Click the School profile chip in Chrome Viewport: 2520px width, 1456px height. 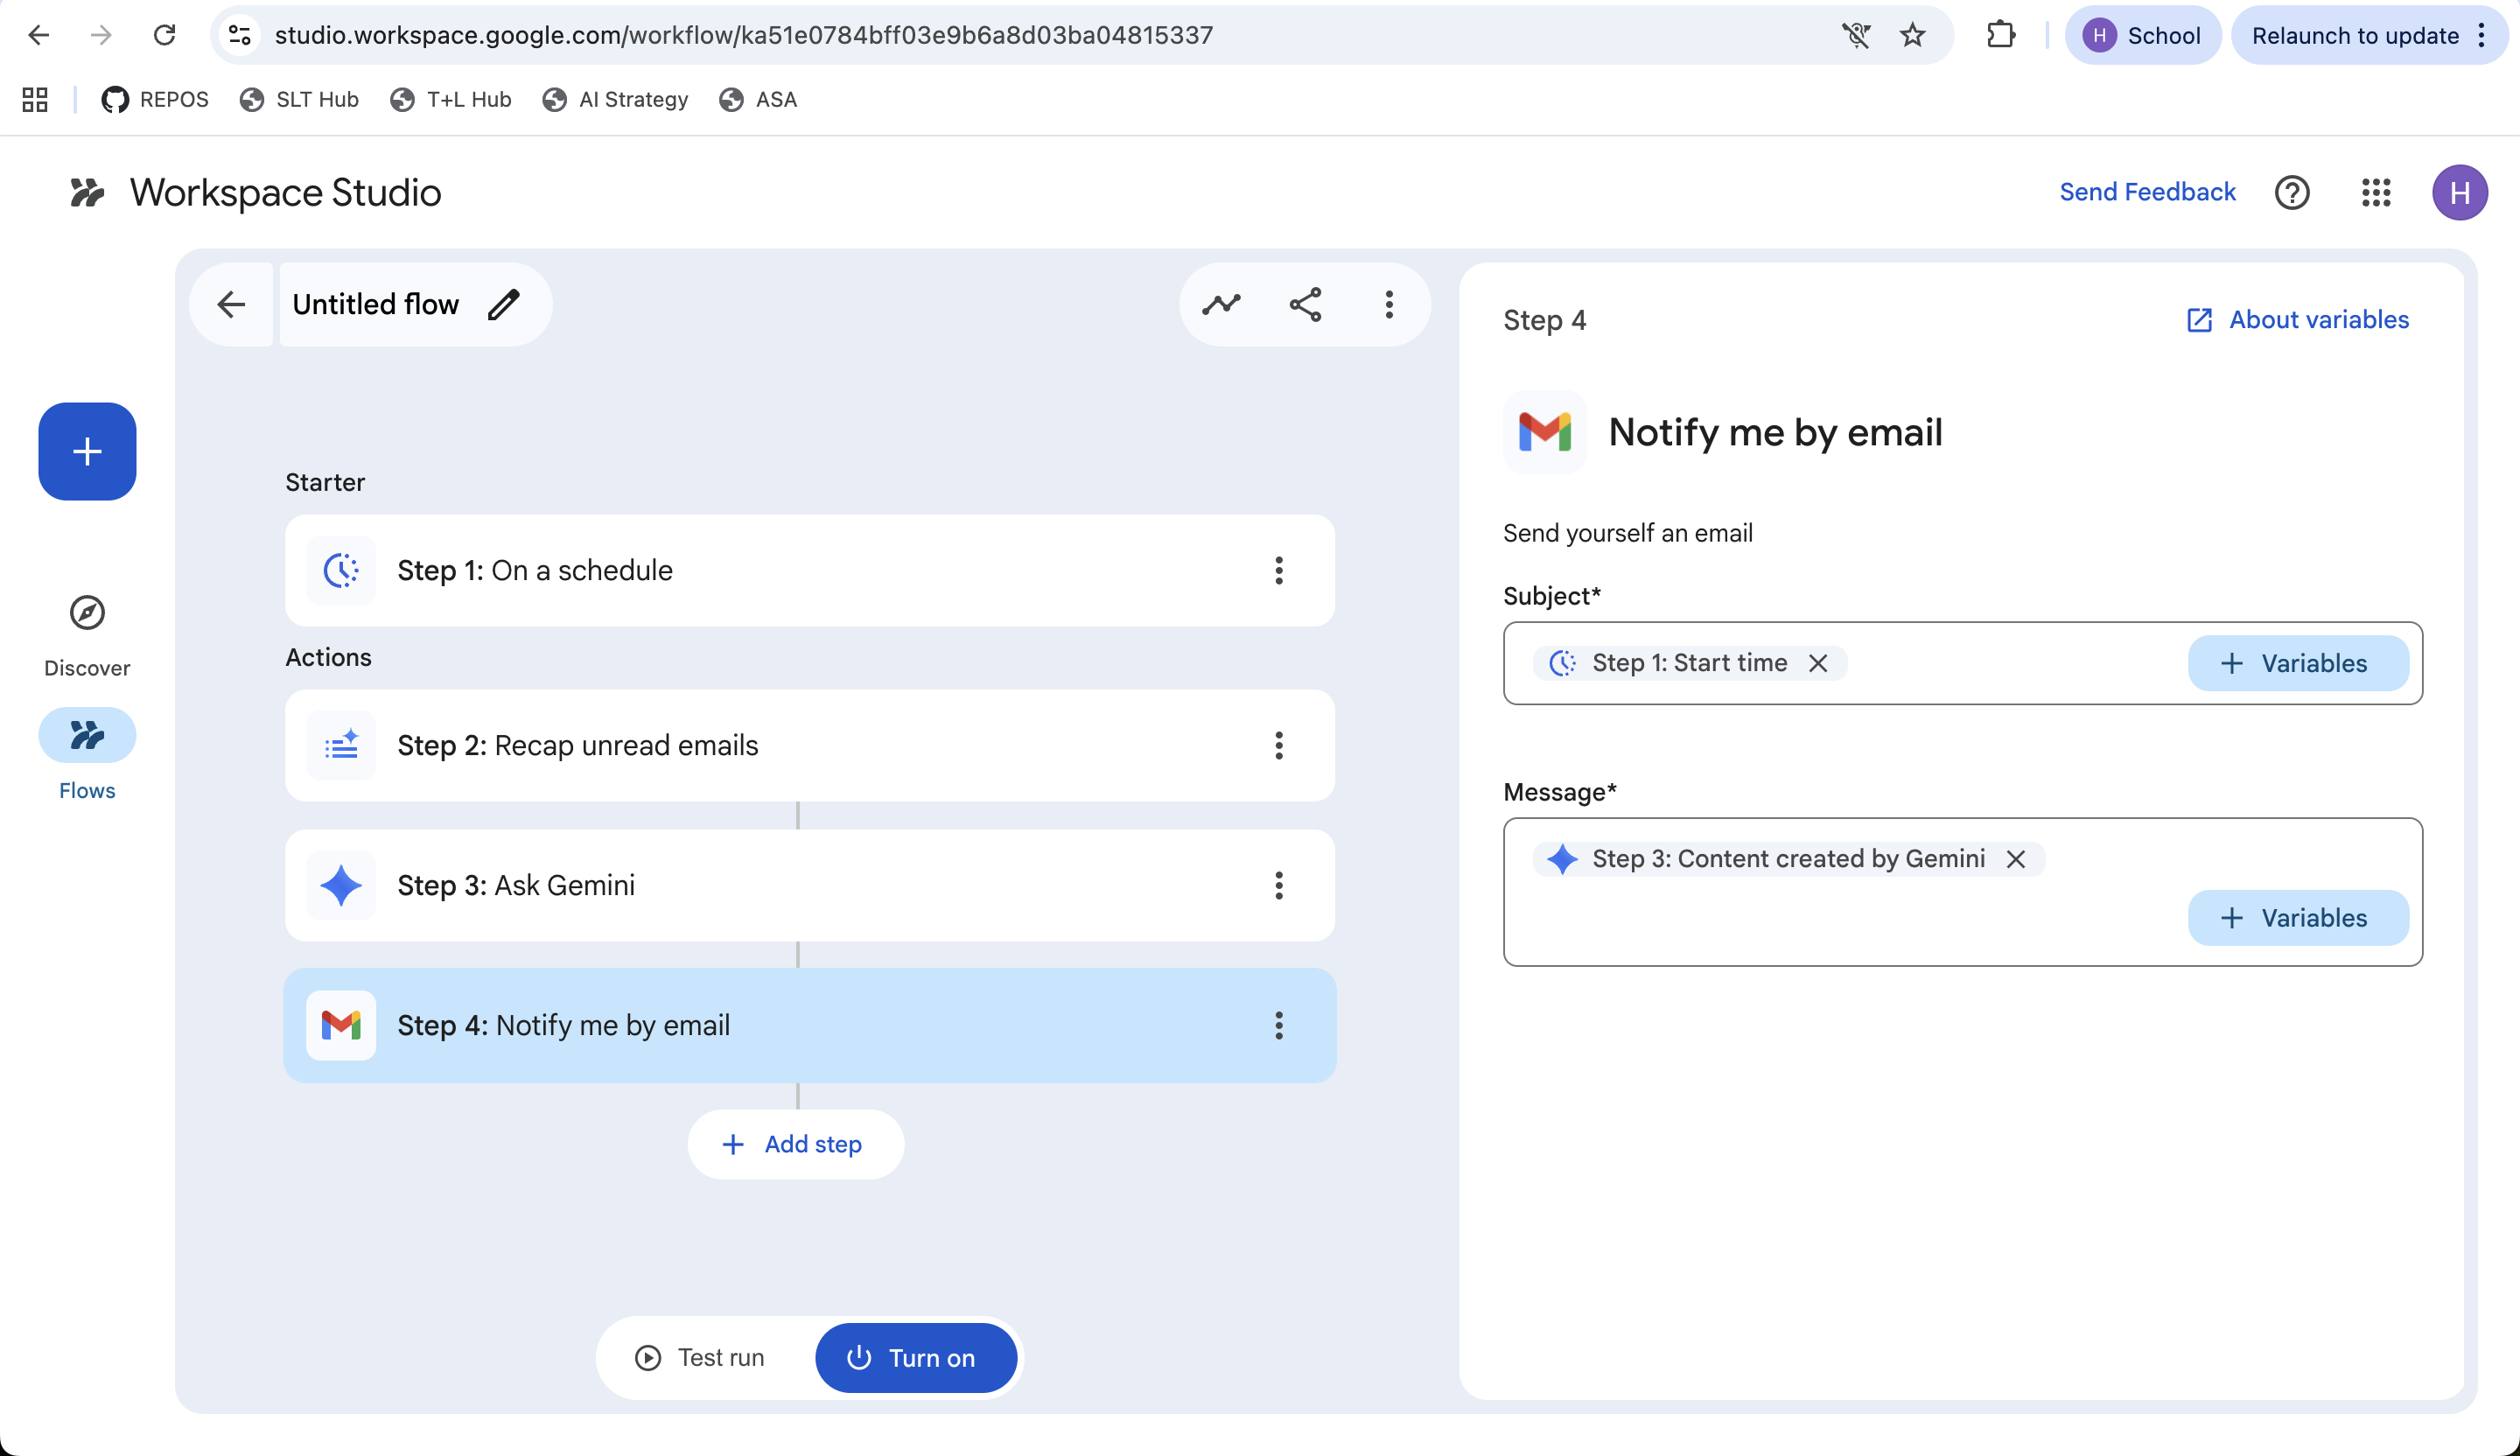2142,36
